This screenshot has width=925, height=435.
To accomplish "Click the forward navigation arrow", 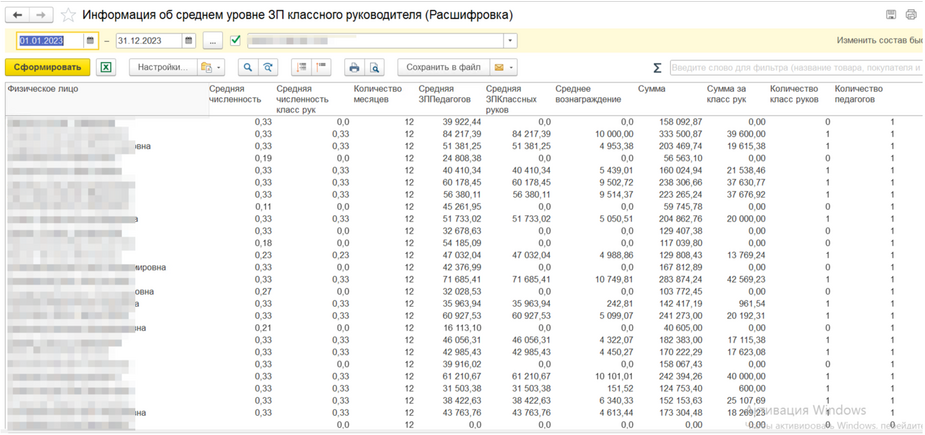I will tap(42, 15).
